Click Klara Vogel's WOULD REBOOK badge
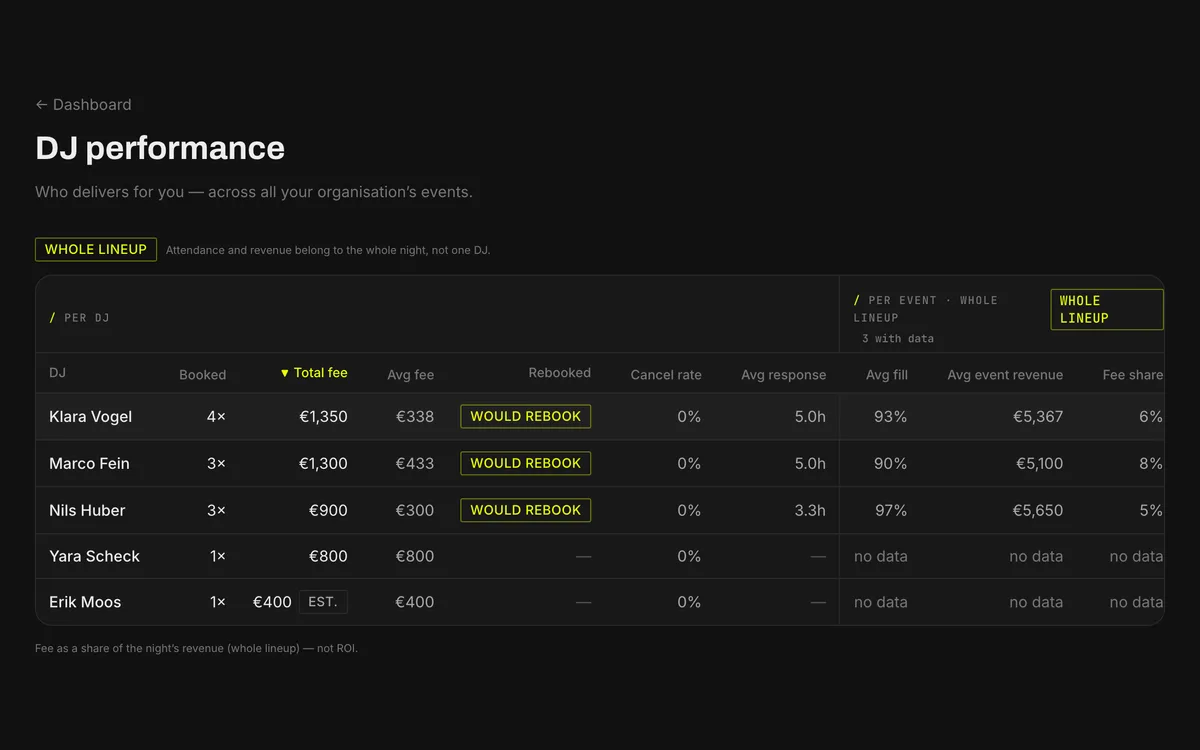This screenshot has width=1200, height=750. (x=526, y=417)
